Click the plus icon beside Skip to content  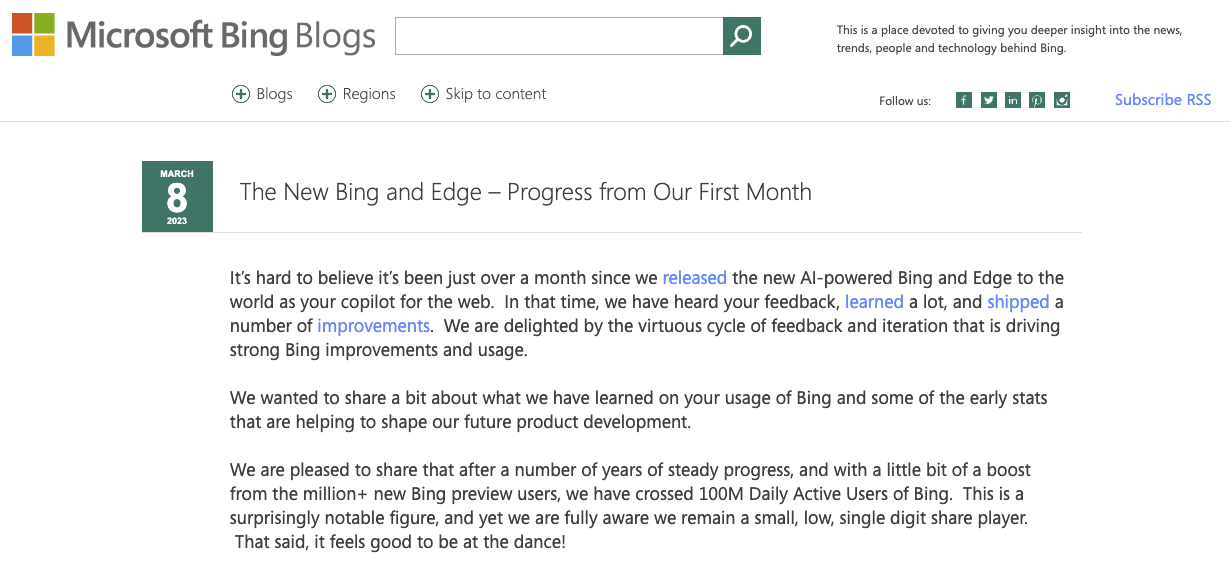point(430,94)
